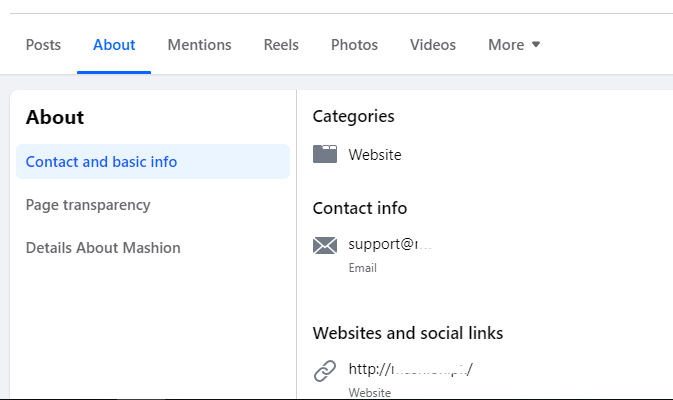Open the Videos tab
The width and height of the screenshot is (673, 400).
(433, 45)
